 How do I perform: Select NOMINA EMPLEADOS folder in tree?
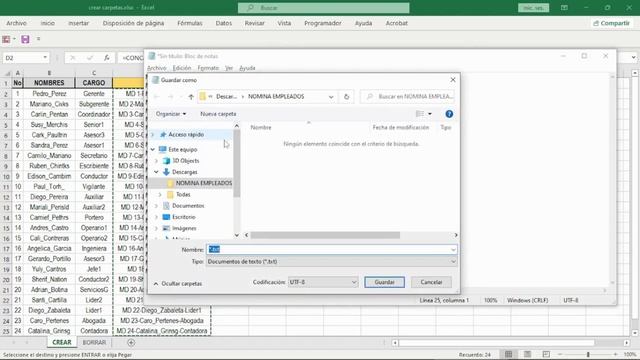pyautogui.click(x=203, y=183)
